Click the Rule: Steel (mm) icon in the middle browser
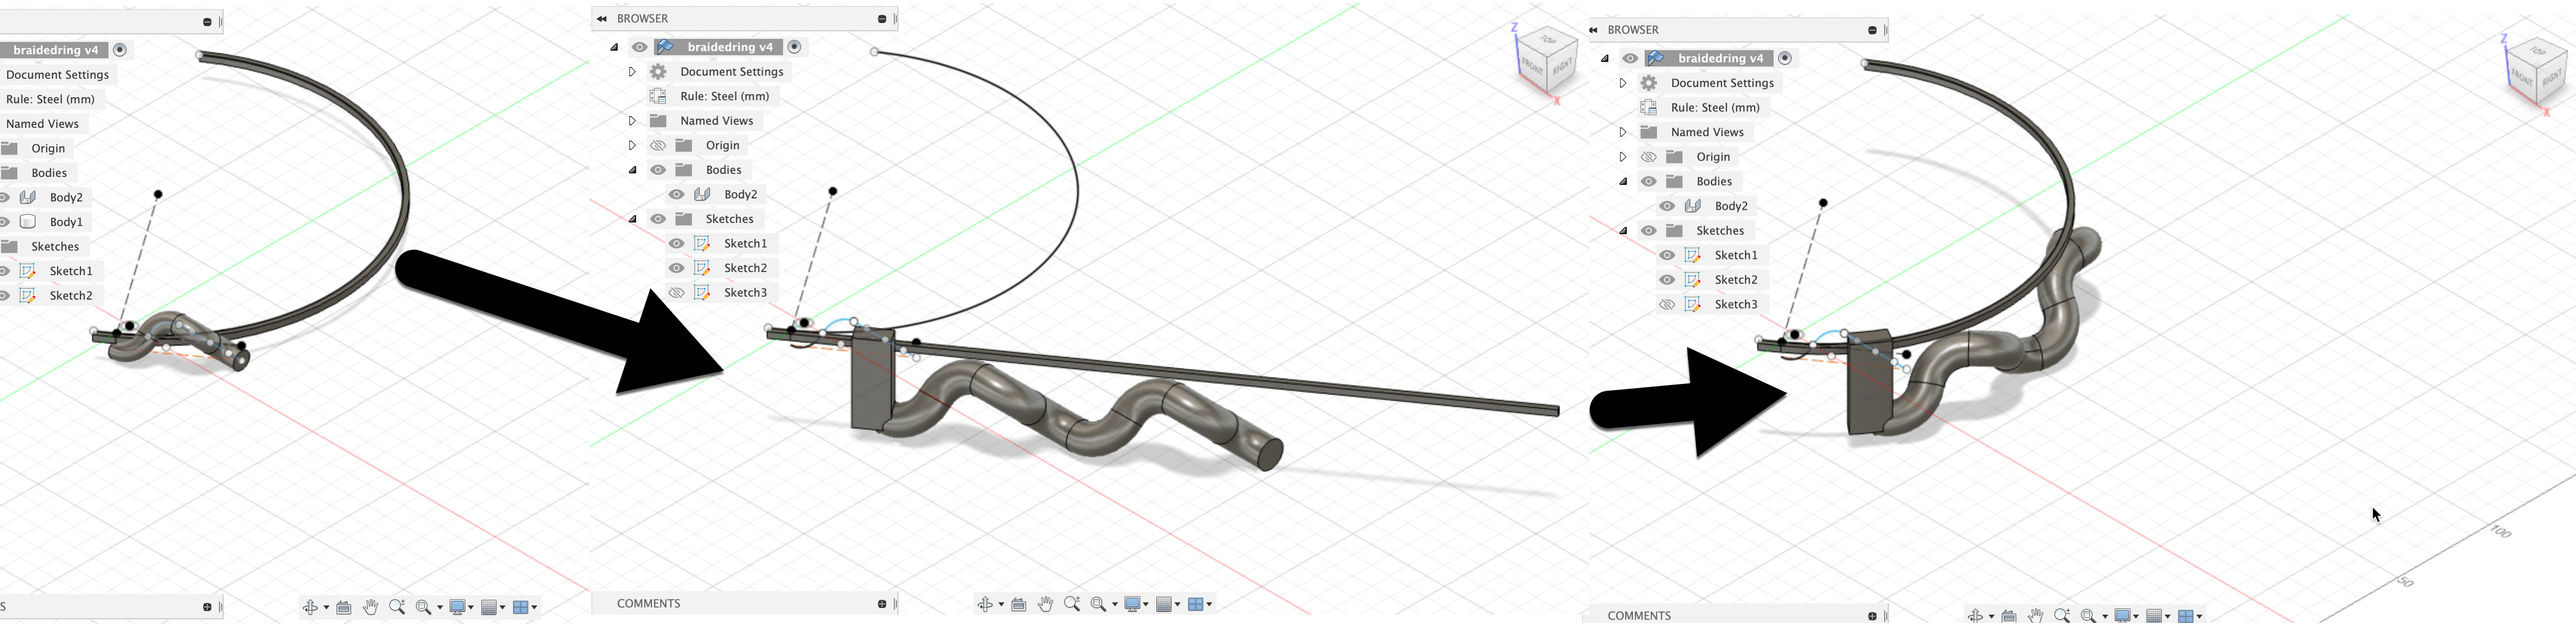The width and height of the screenshot is (2576, 631). pyautogui.click(x=658, y=96)
